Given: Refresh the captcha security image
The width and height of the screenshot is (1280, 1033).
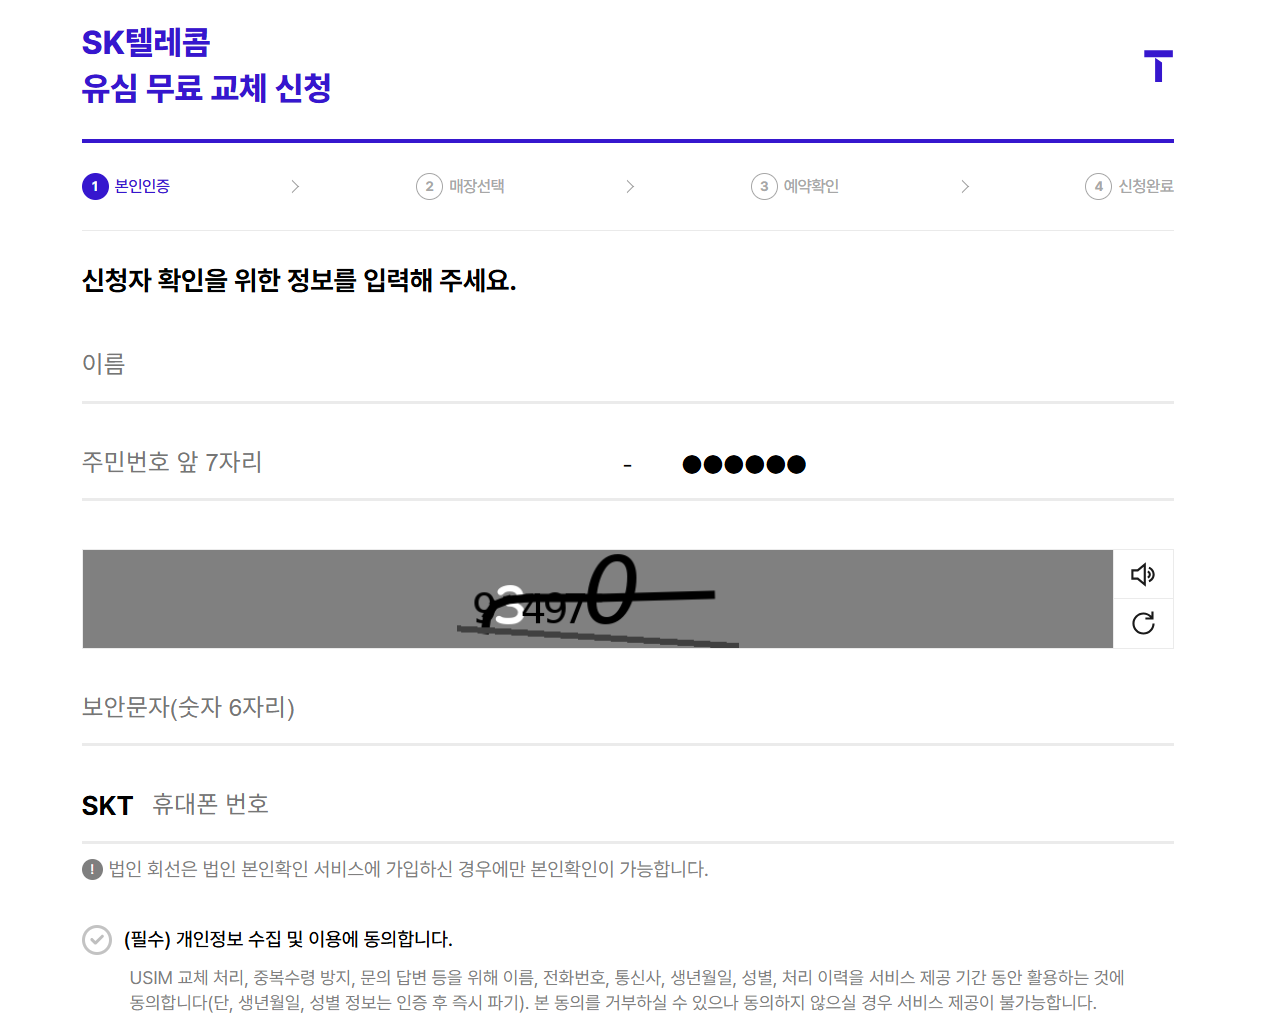Looking at the screenshot, I should 1143,624.
